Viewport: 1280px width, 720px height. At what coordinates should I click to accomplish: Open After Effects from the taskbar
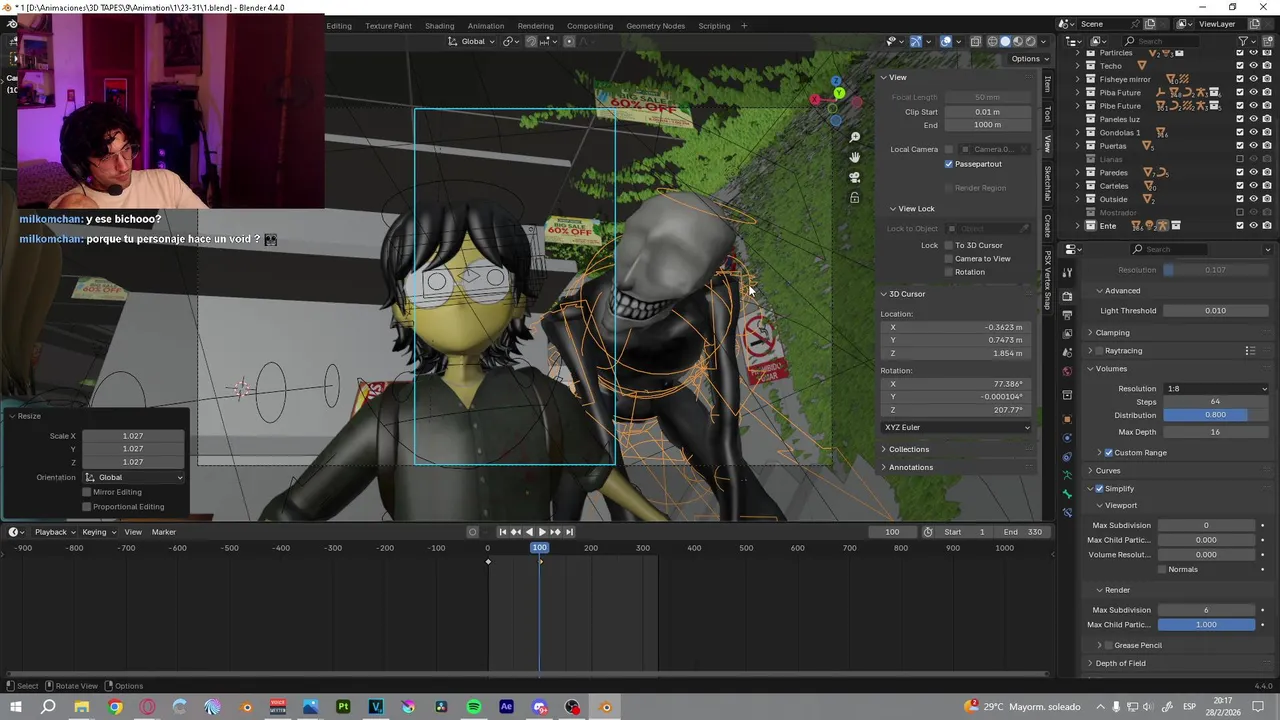point(506,707)
